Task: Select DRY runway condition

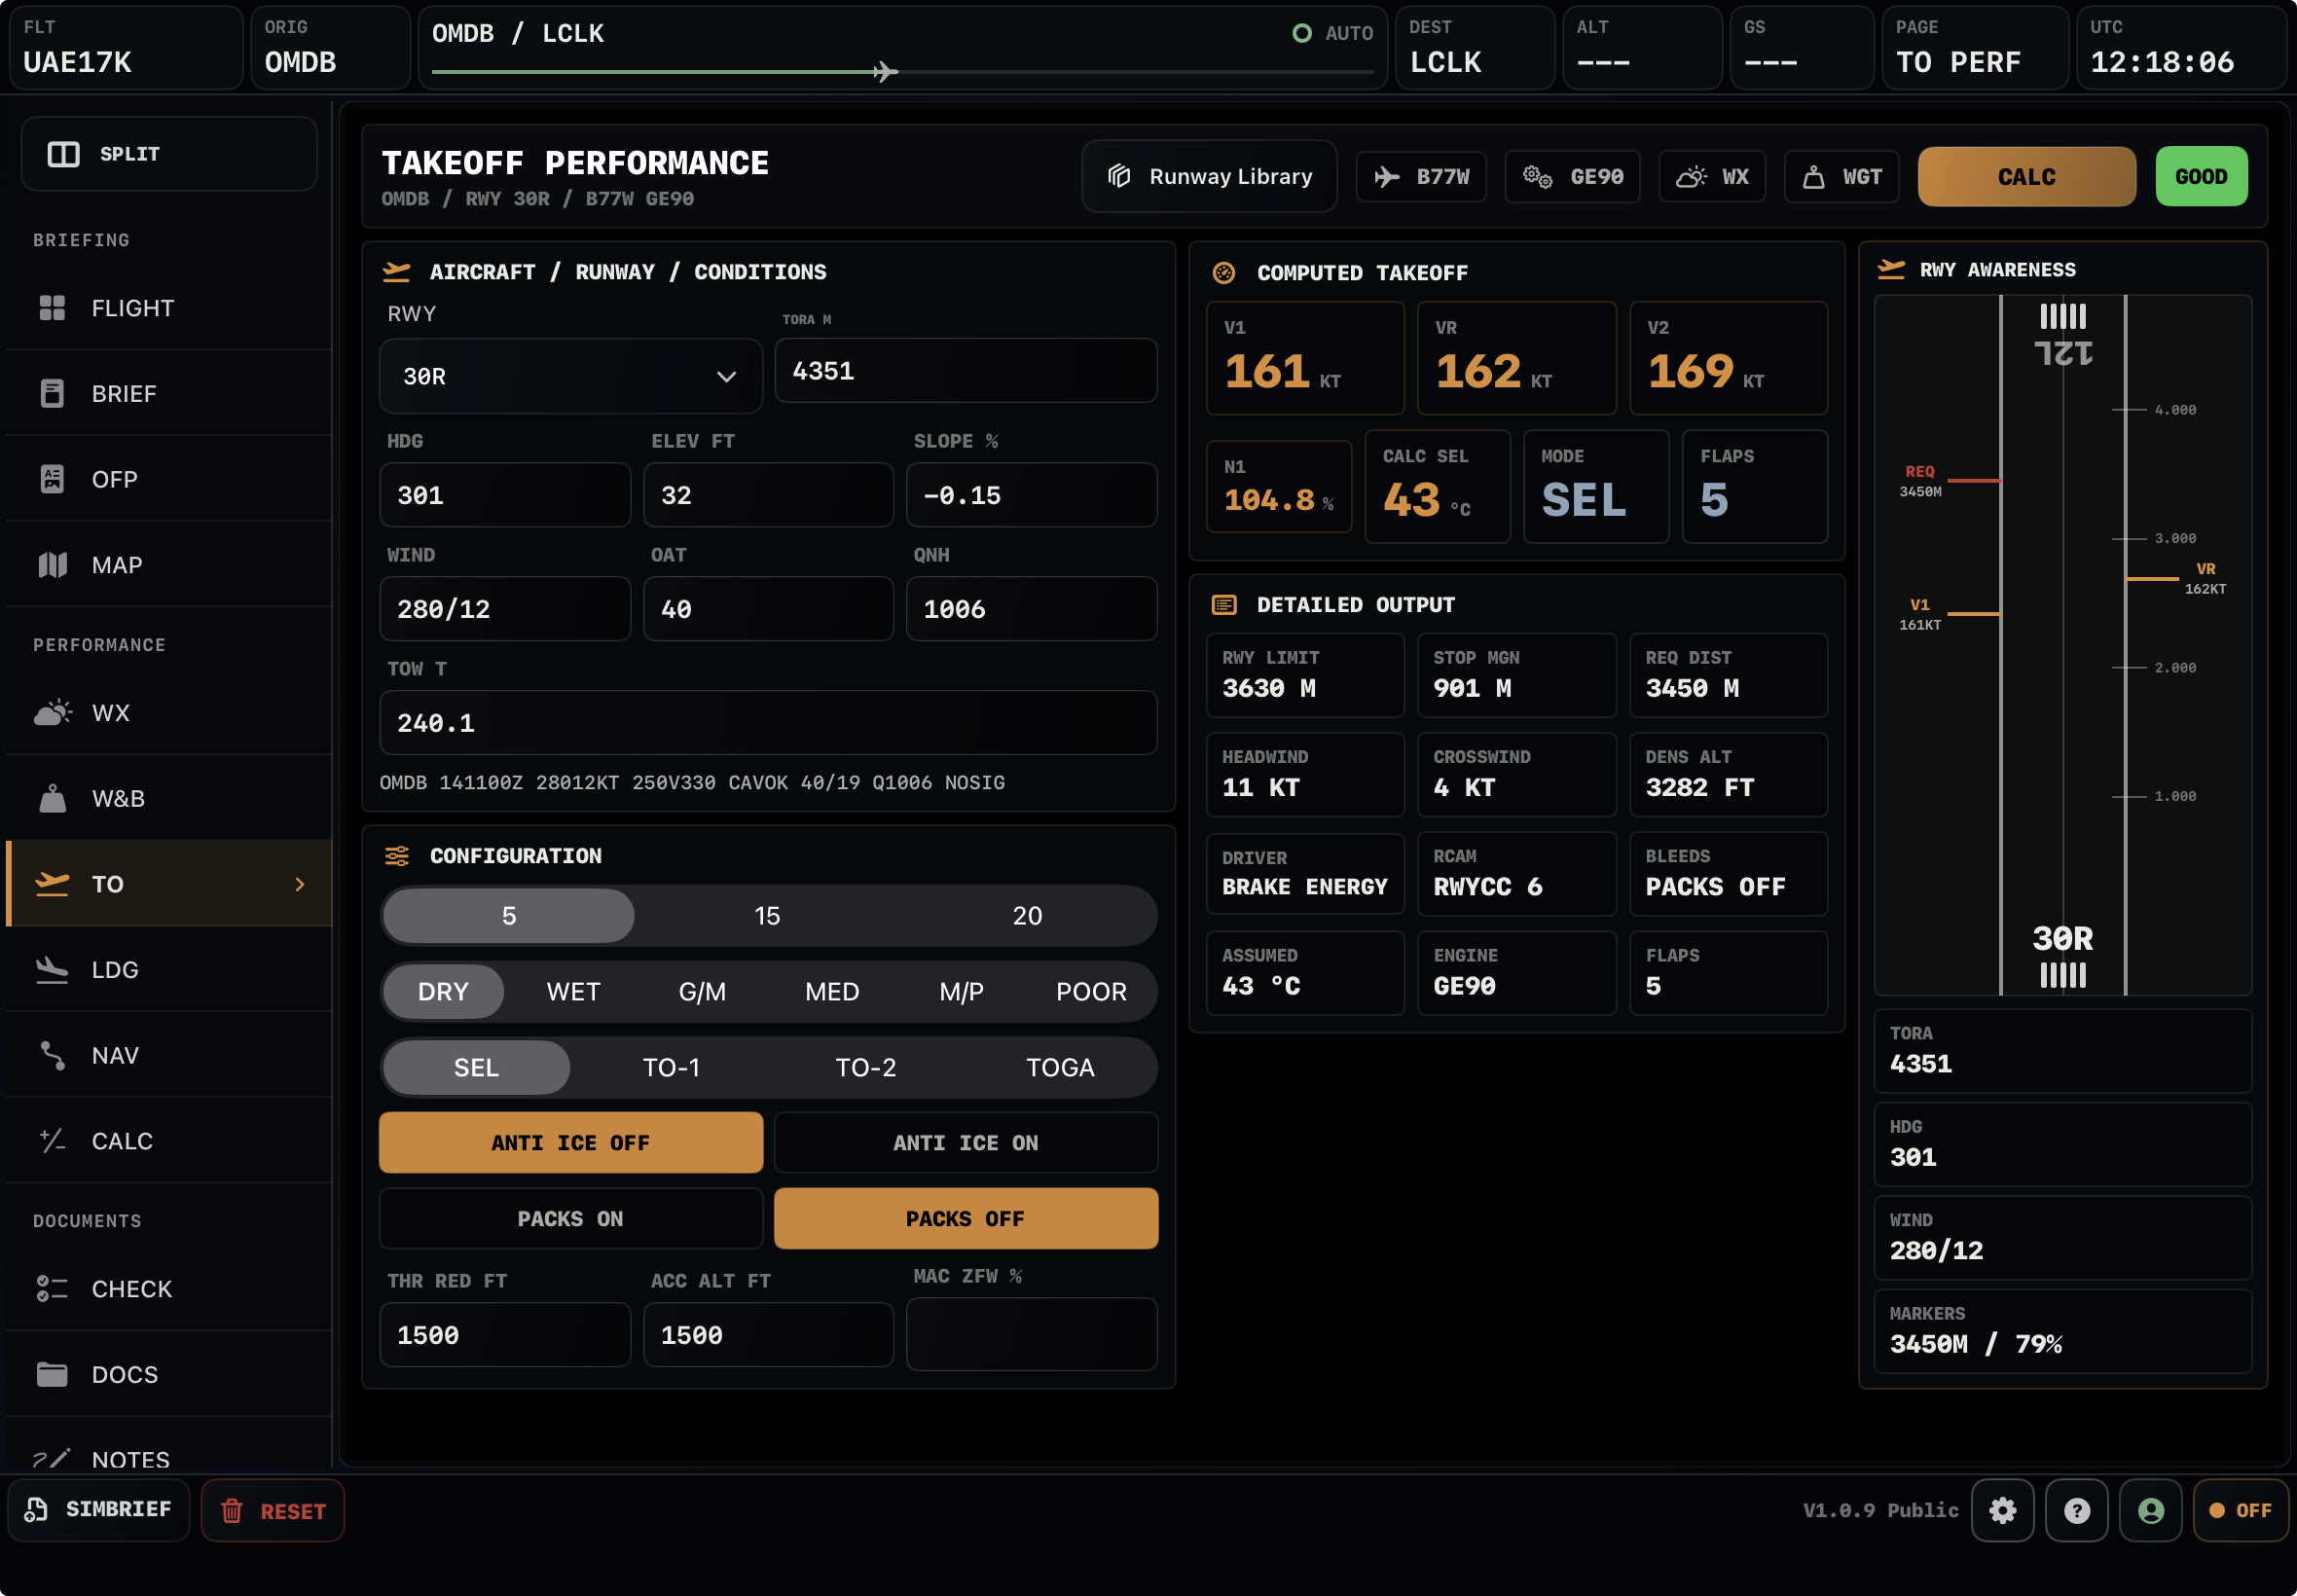Action: (443, 992)
